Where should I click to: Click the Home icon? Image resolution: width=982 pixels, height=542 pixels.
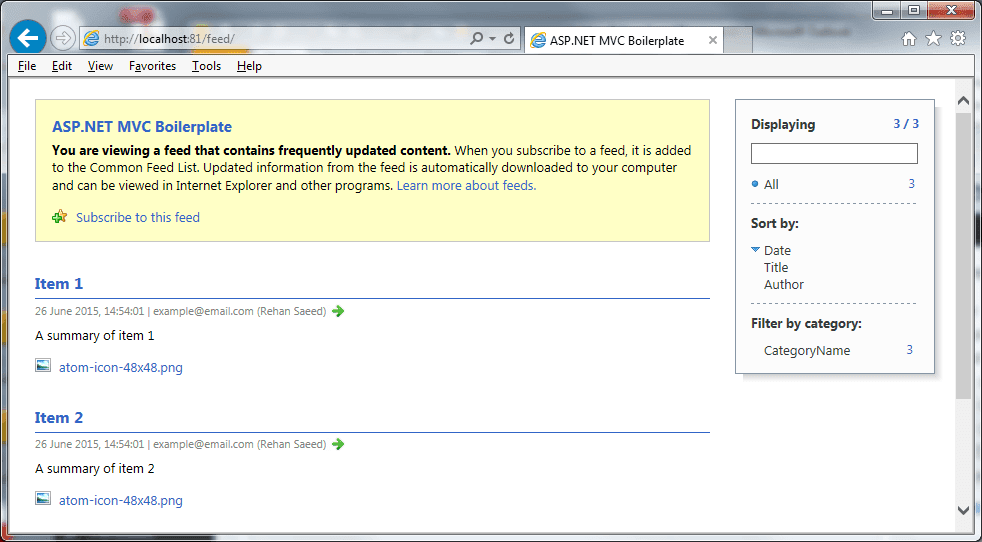(x=909, y=39)
